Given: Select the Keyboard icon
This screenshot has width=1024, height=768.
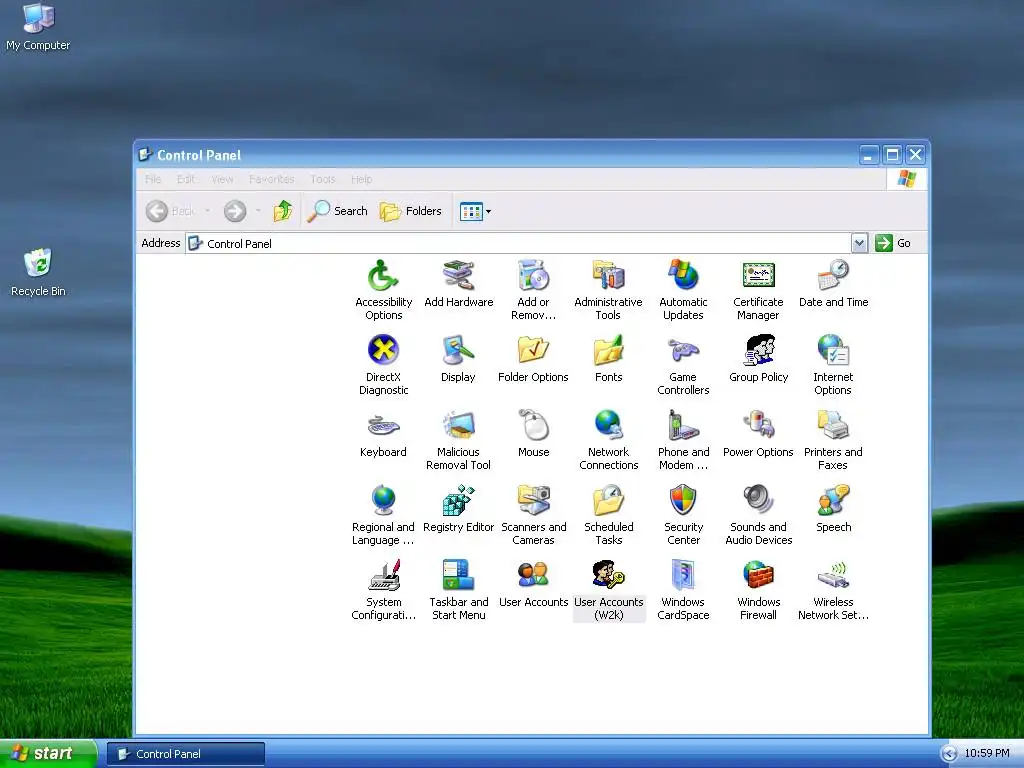Looking at the screenshot, I should [383, 434].
